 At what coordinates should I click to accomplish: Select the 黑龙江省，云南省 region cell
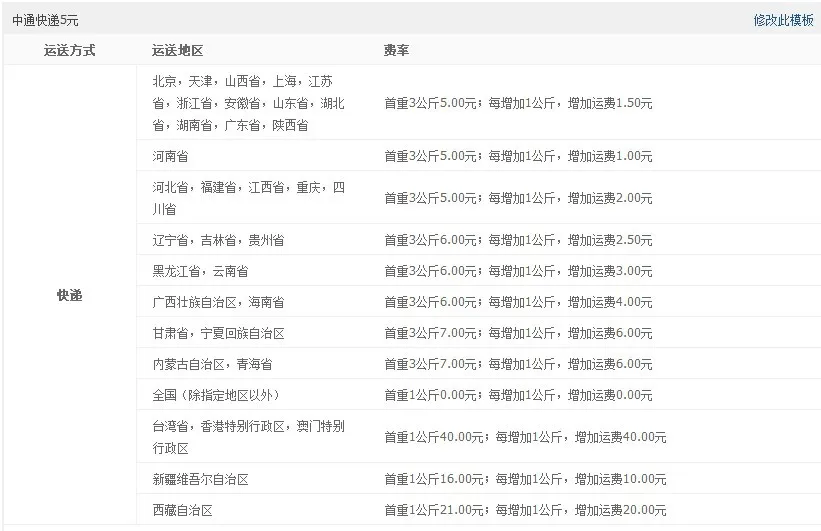(x=200, y=271)
